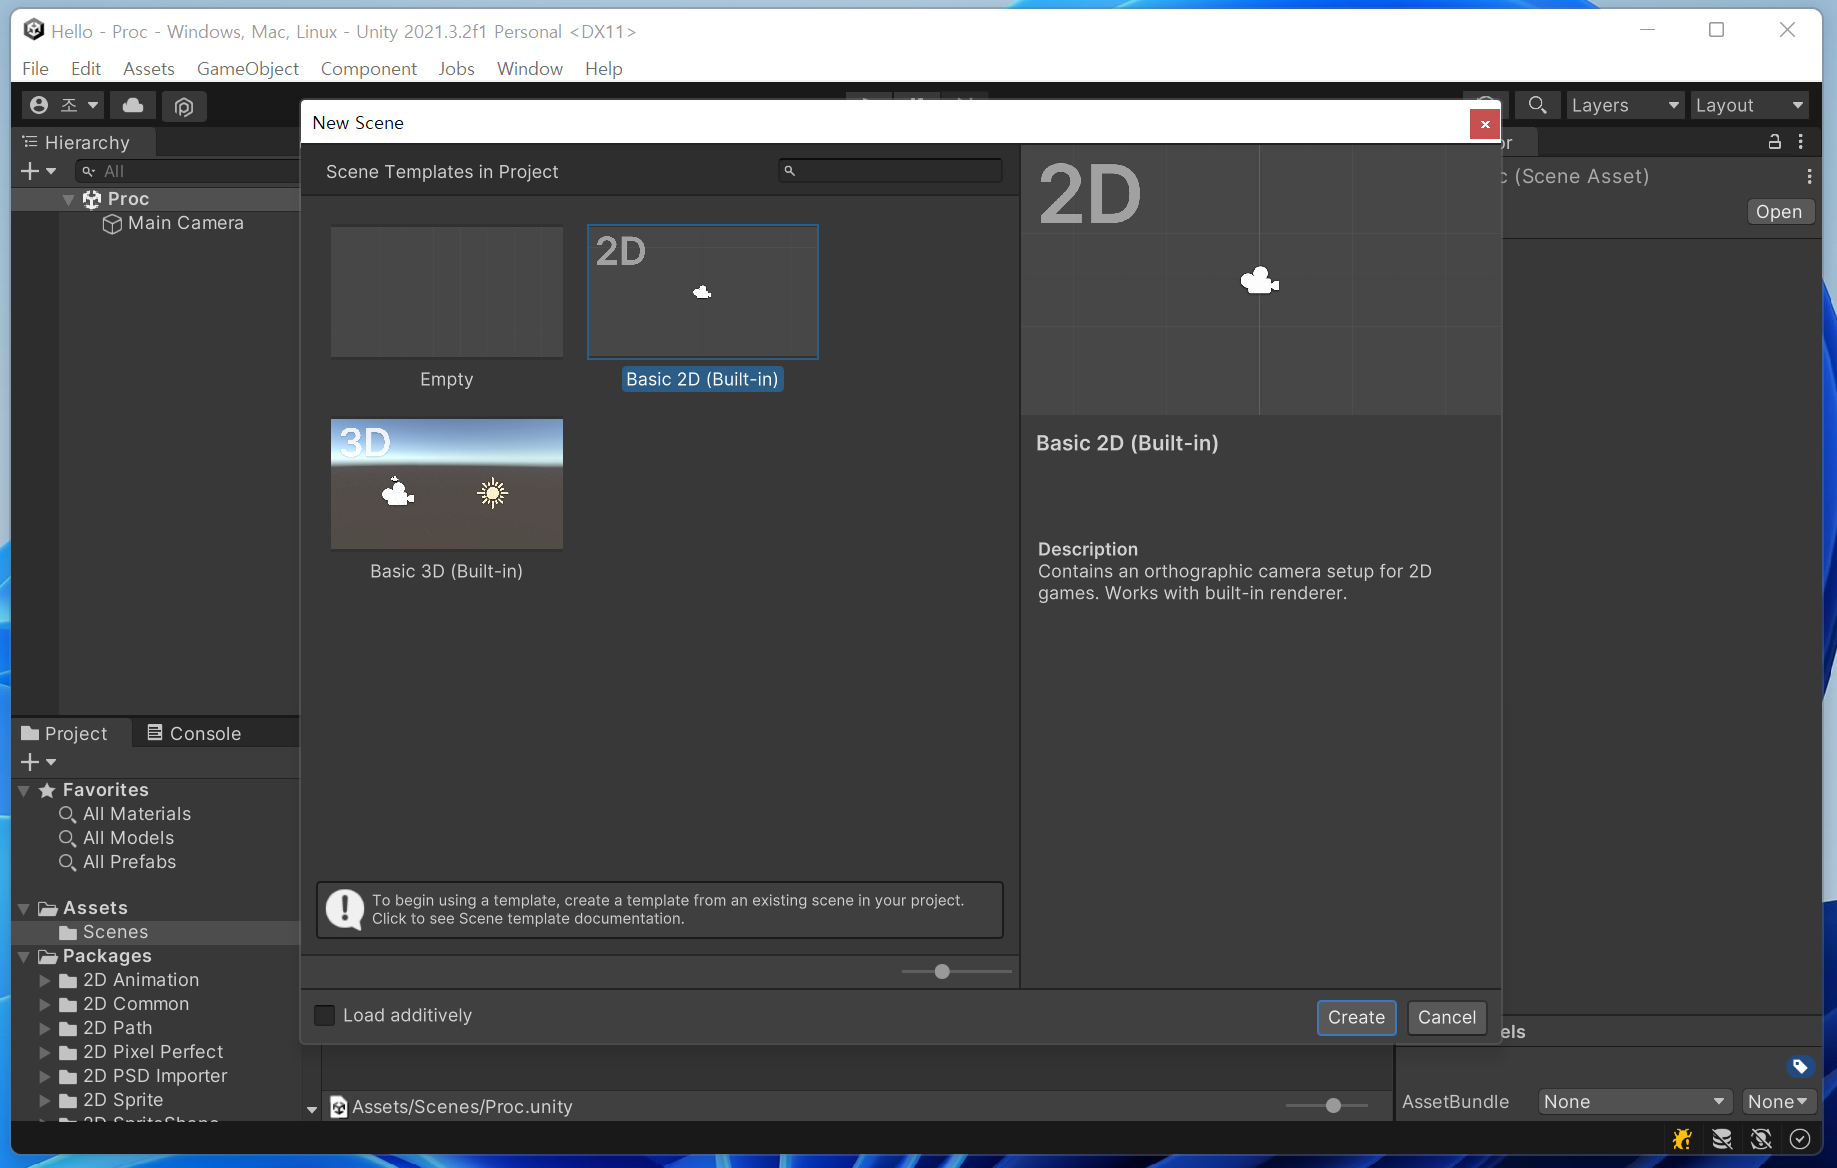
Task: Click the cache server status icon
Action: click(1722, 1139)
